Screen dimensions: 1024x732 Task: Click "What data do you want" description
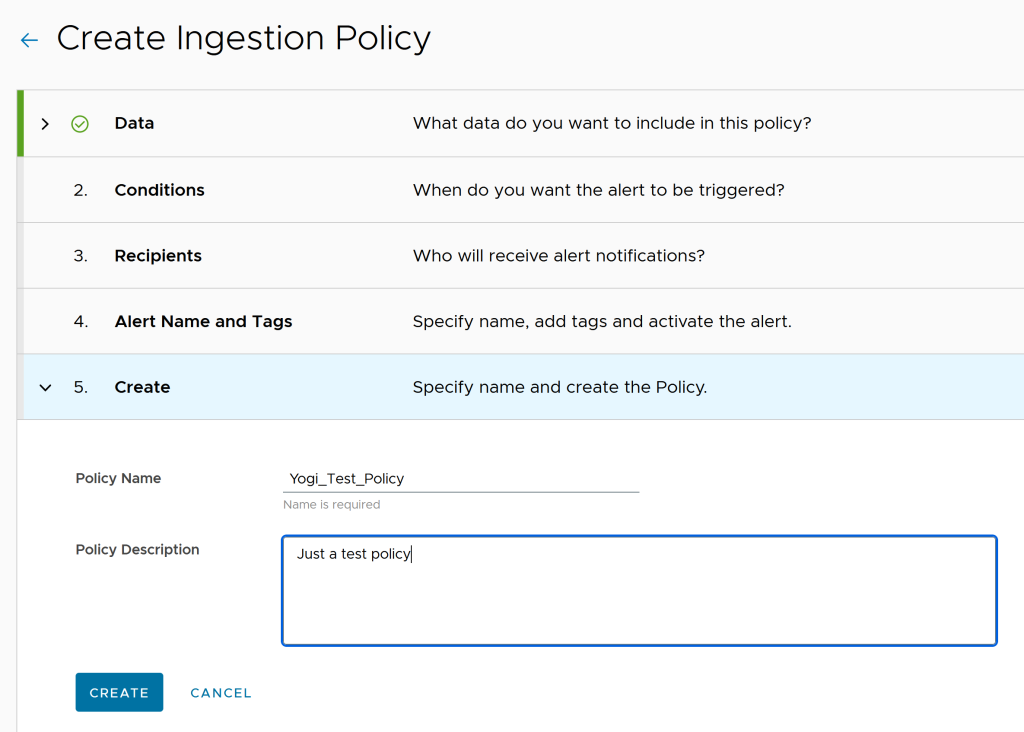pos(611,124)
